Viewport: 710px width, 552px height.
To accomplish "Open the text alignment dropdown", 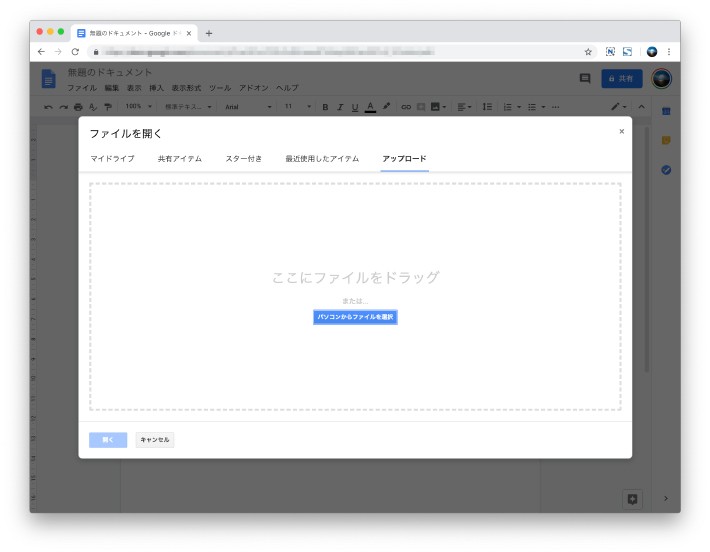I will point(464,107).
